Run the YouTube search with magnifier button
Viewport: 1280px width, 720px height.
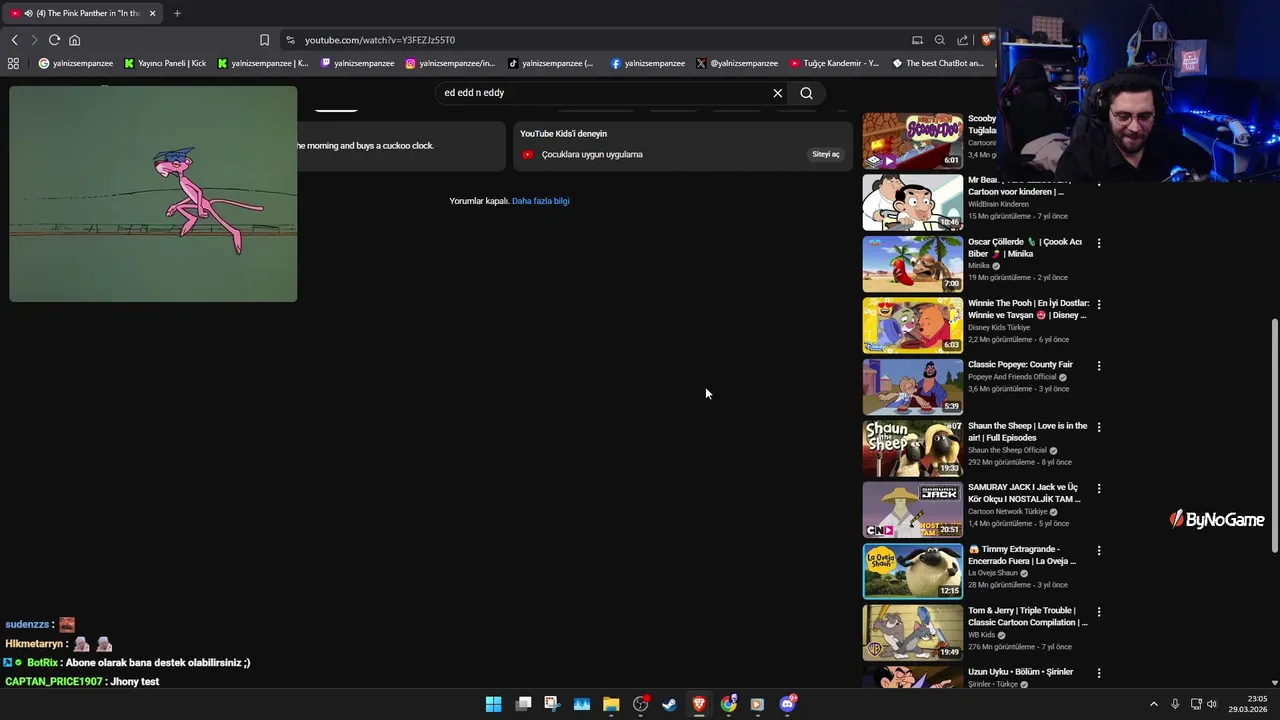pos(806,93)
